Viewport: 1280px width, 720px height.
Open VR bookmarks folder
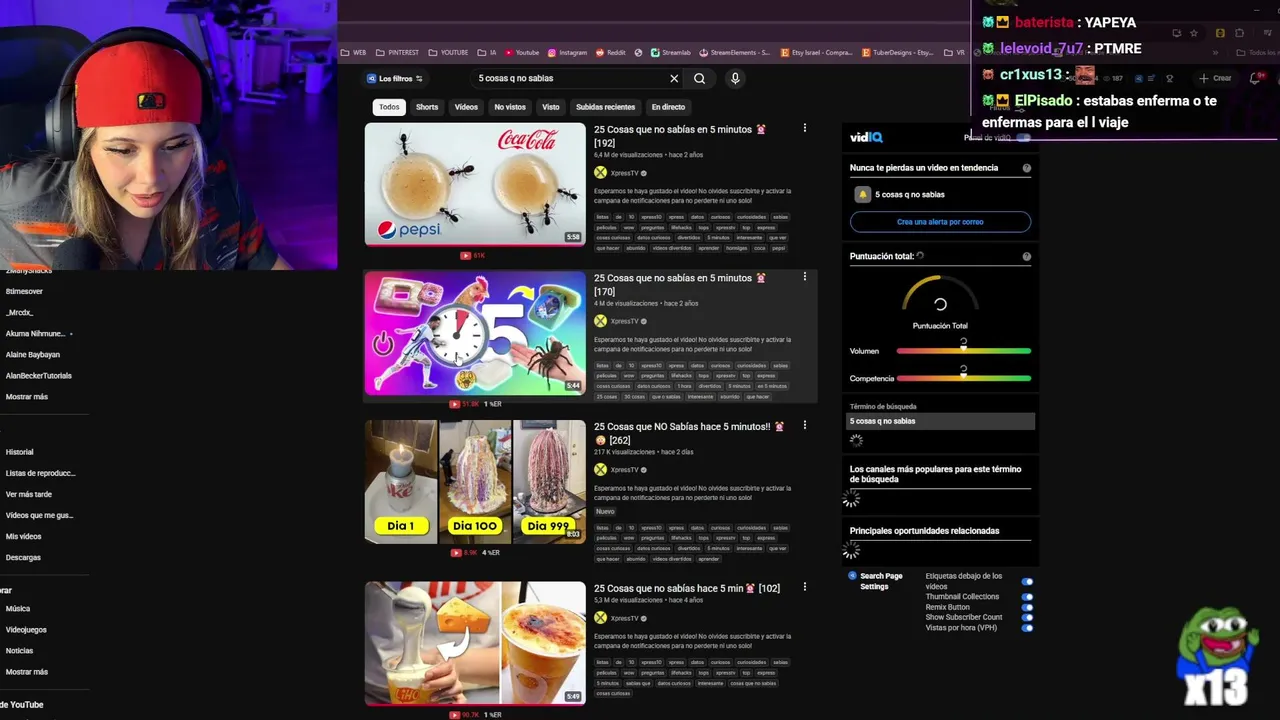(x=955, y=53)
